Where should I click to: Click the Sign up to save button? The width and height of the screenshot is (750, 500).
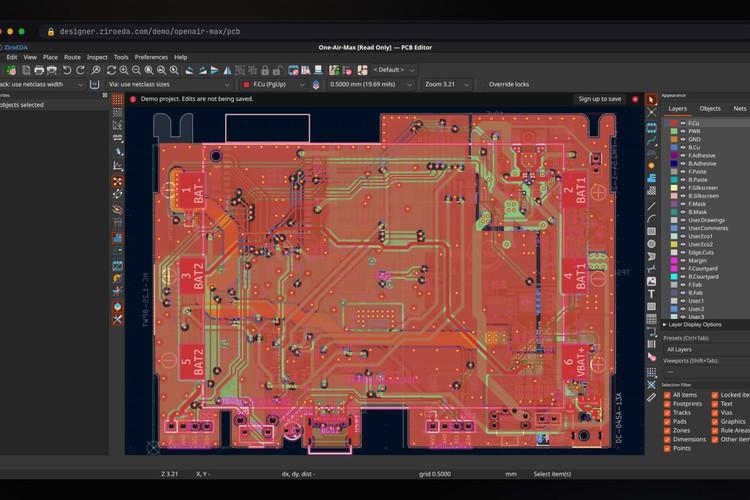(x=600, y=99)
